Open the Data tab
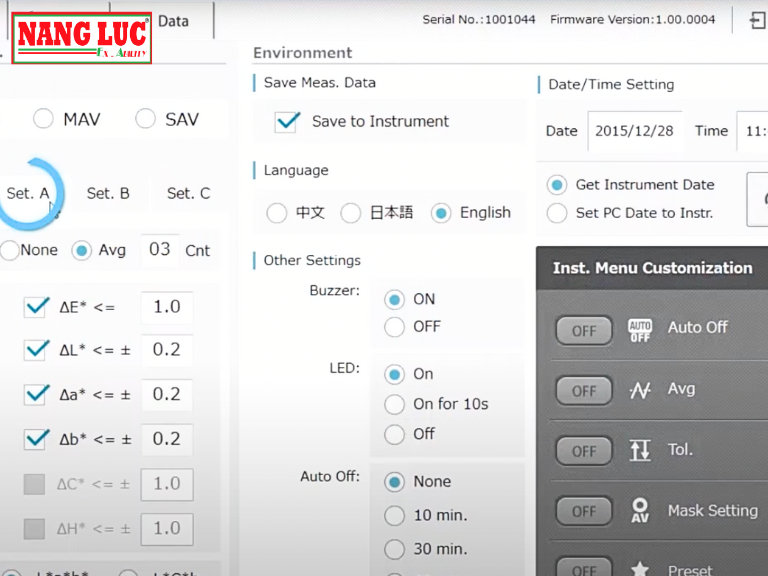Image resolution: width=768 pixels, height=576 pixels. (173, 20)
